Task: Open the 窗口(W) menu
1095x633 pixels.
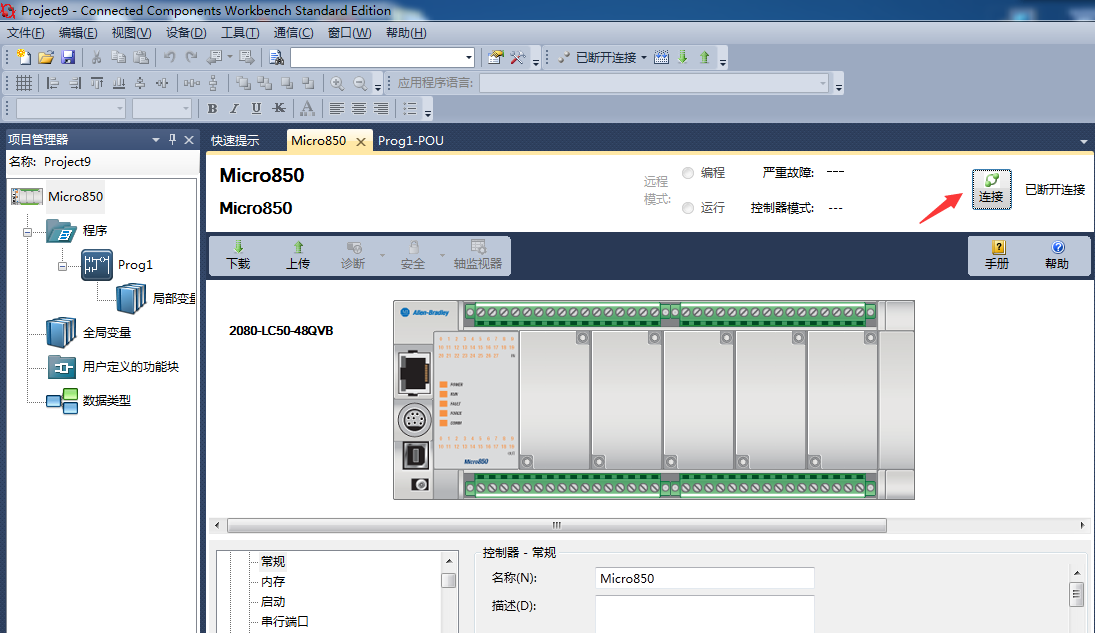Action: click(349, 33)
